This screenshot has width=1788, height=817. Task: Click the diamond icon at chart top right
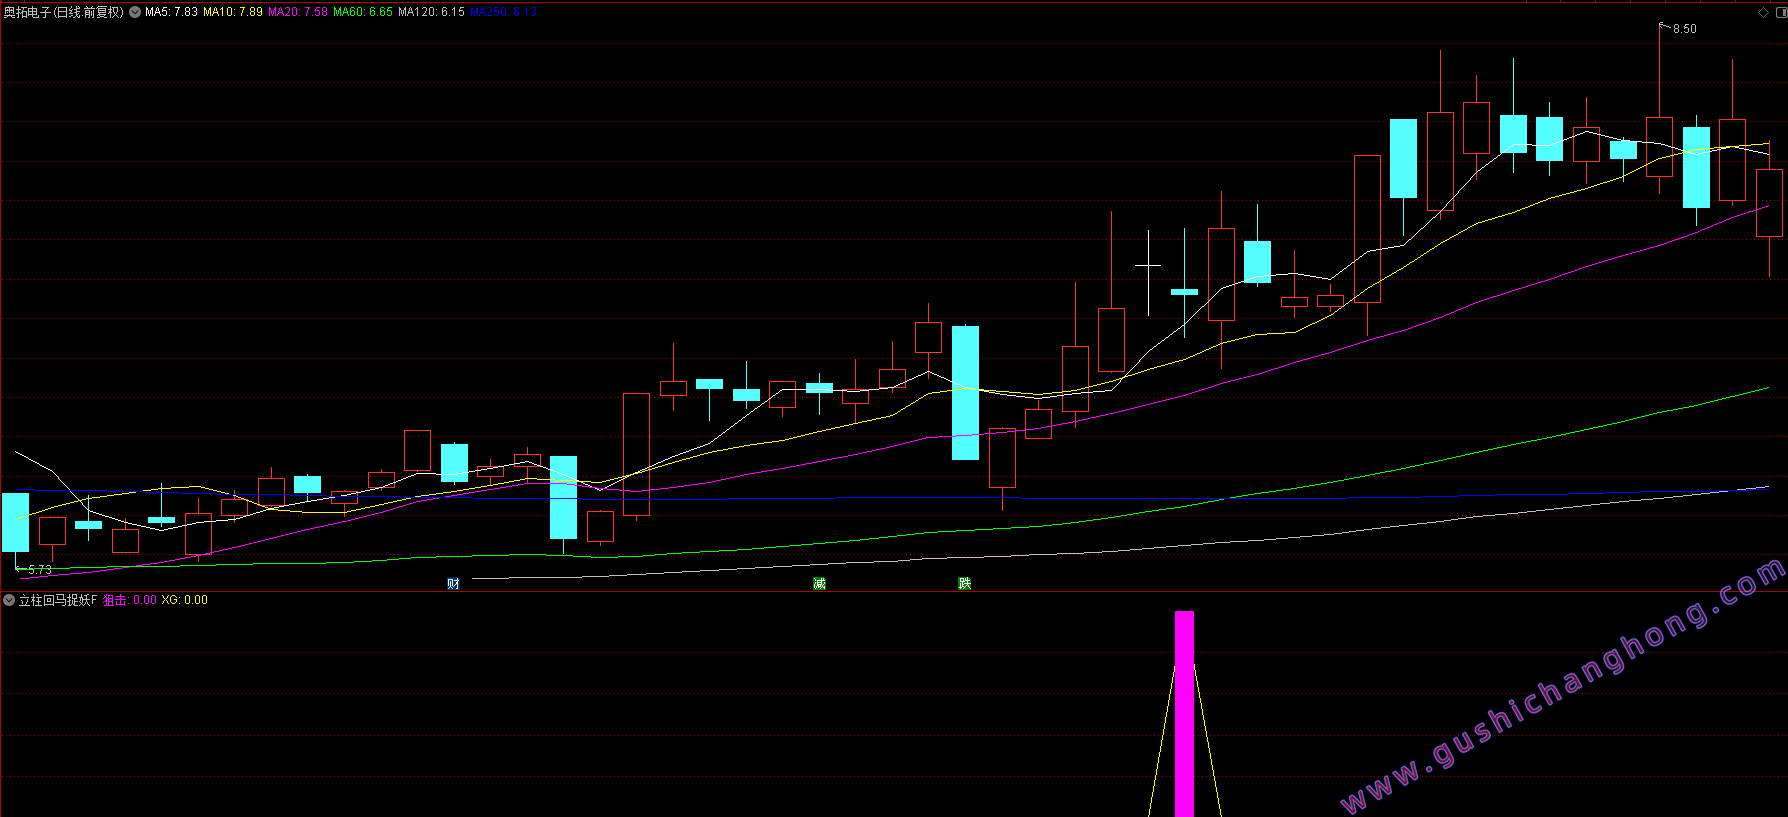pos(1763,12)
